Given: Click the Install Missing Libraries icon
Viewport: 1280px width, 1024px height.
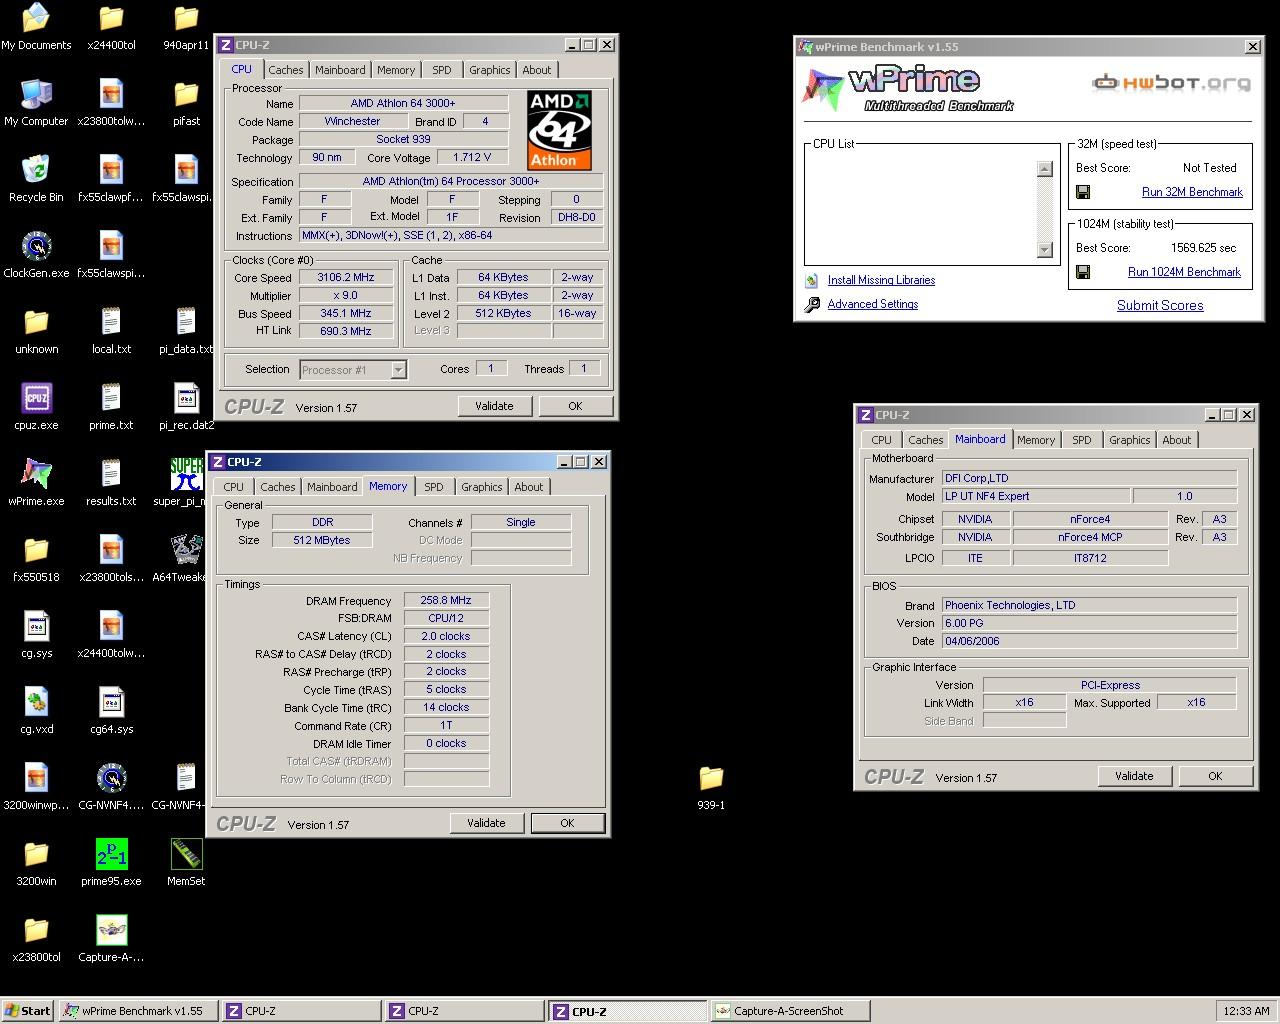Looking at the screenshot, I should coord(812,280).
